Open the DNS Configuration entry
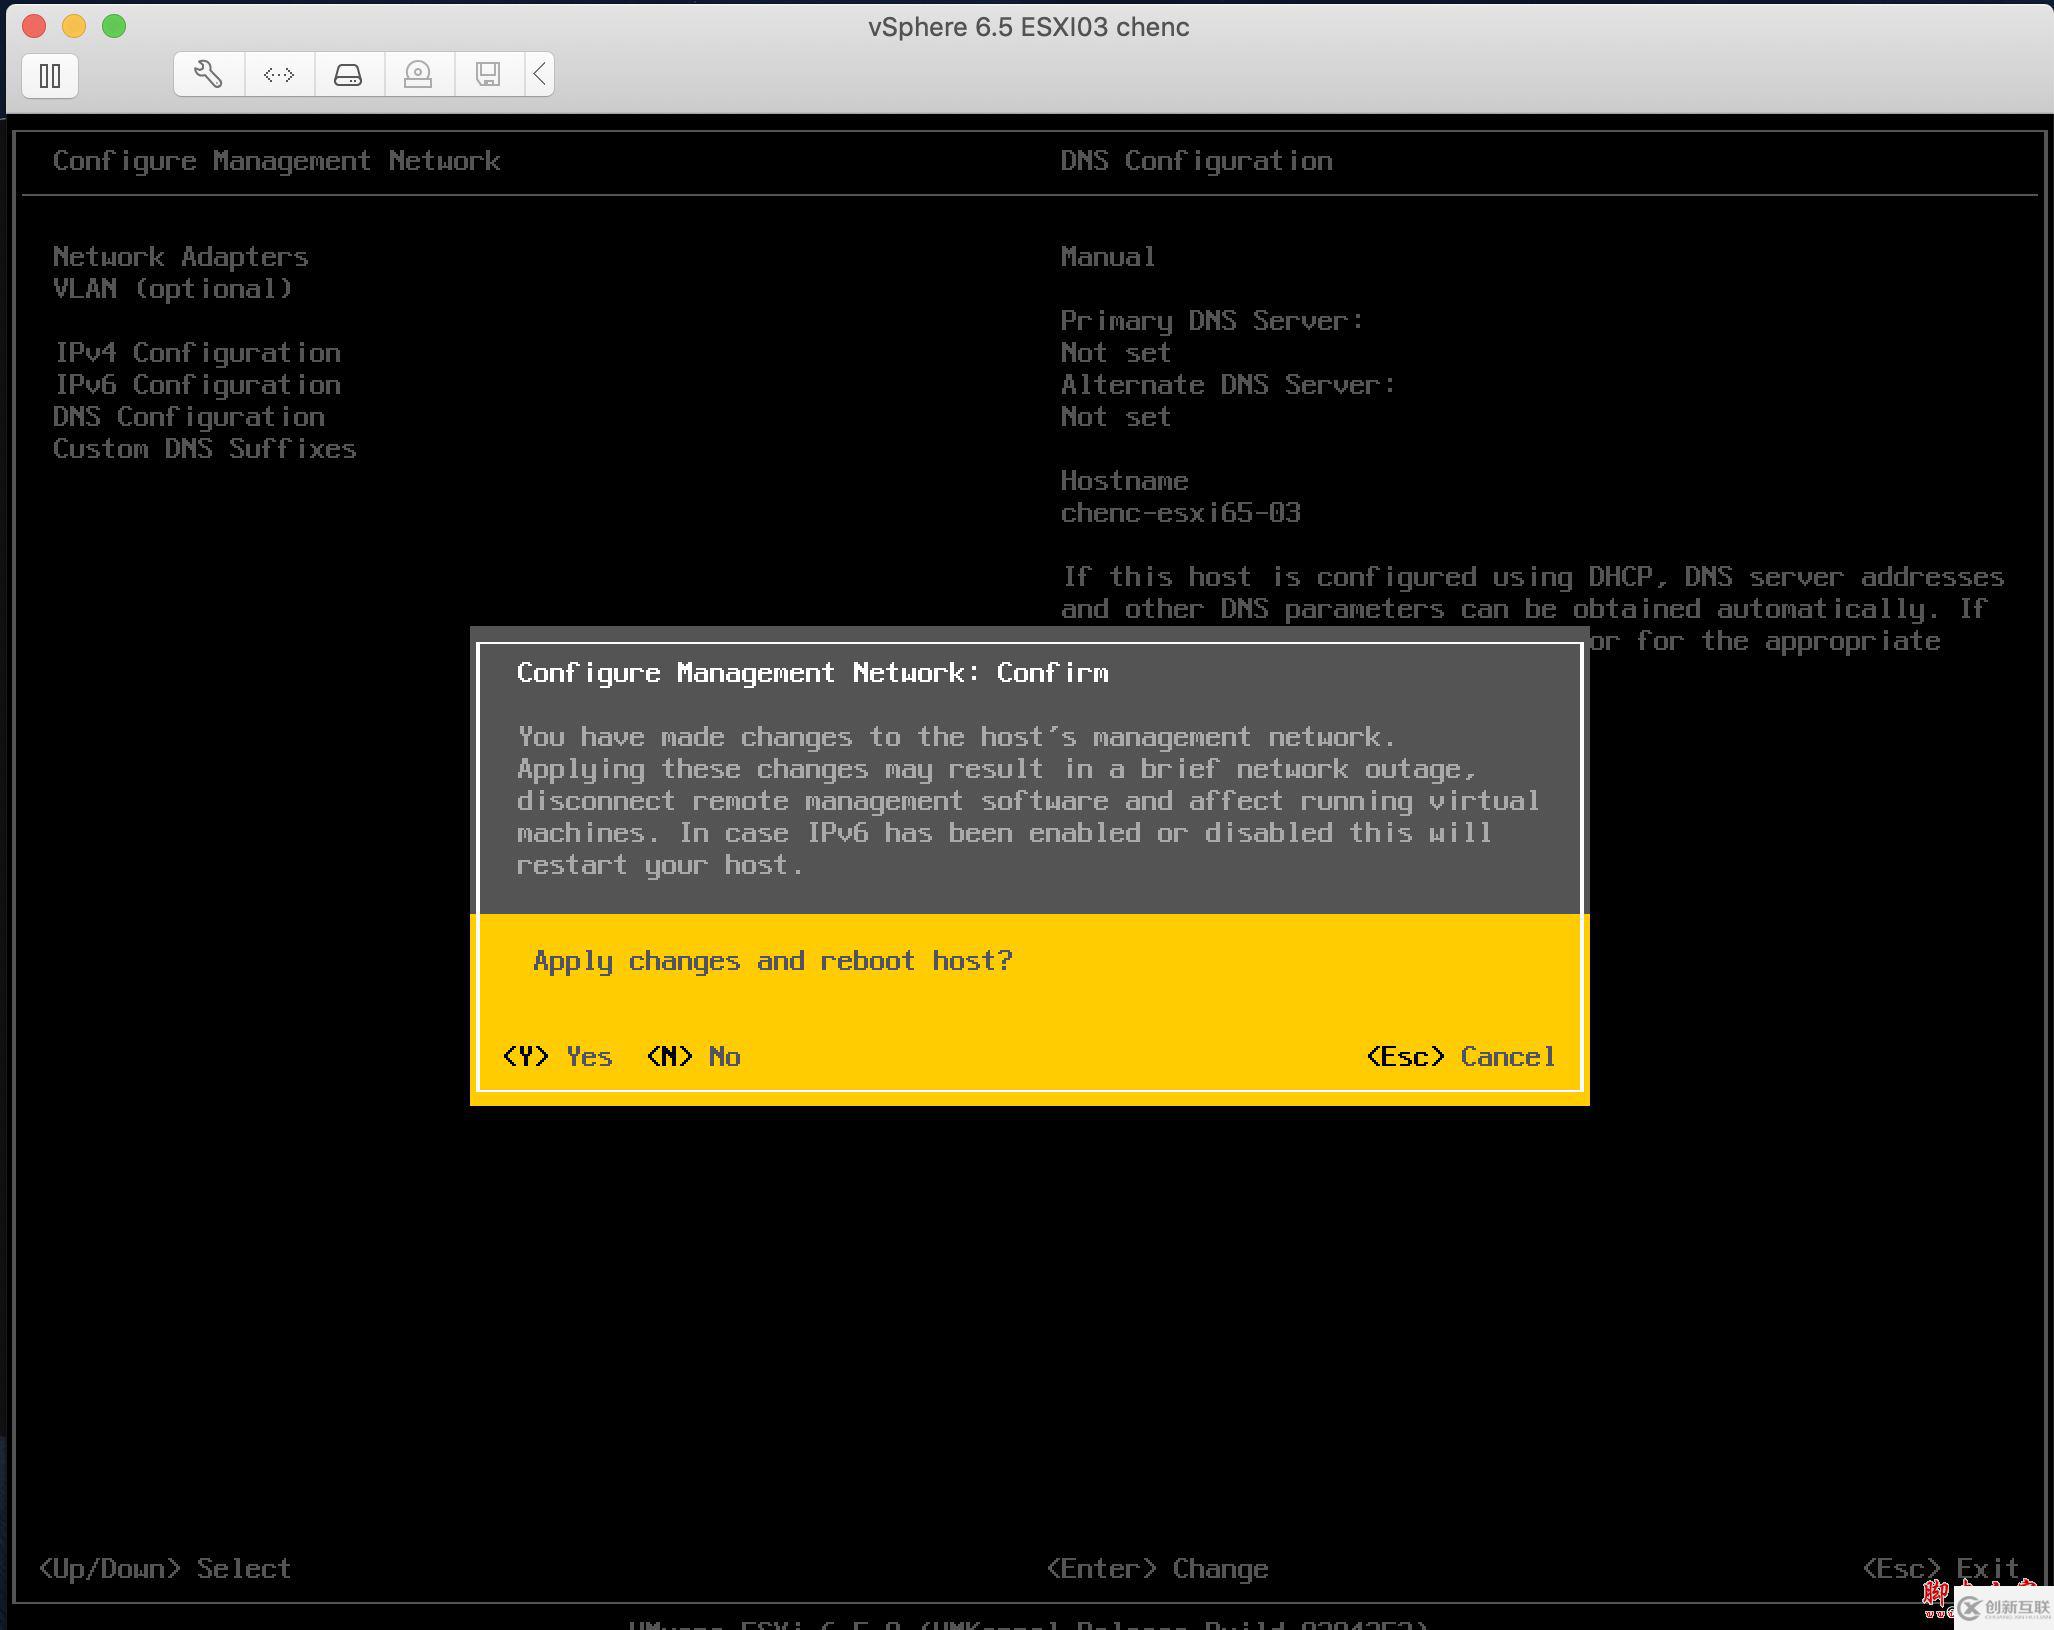Viewport: 2054px width, 1630px height. tap(188, 416)
